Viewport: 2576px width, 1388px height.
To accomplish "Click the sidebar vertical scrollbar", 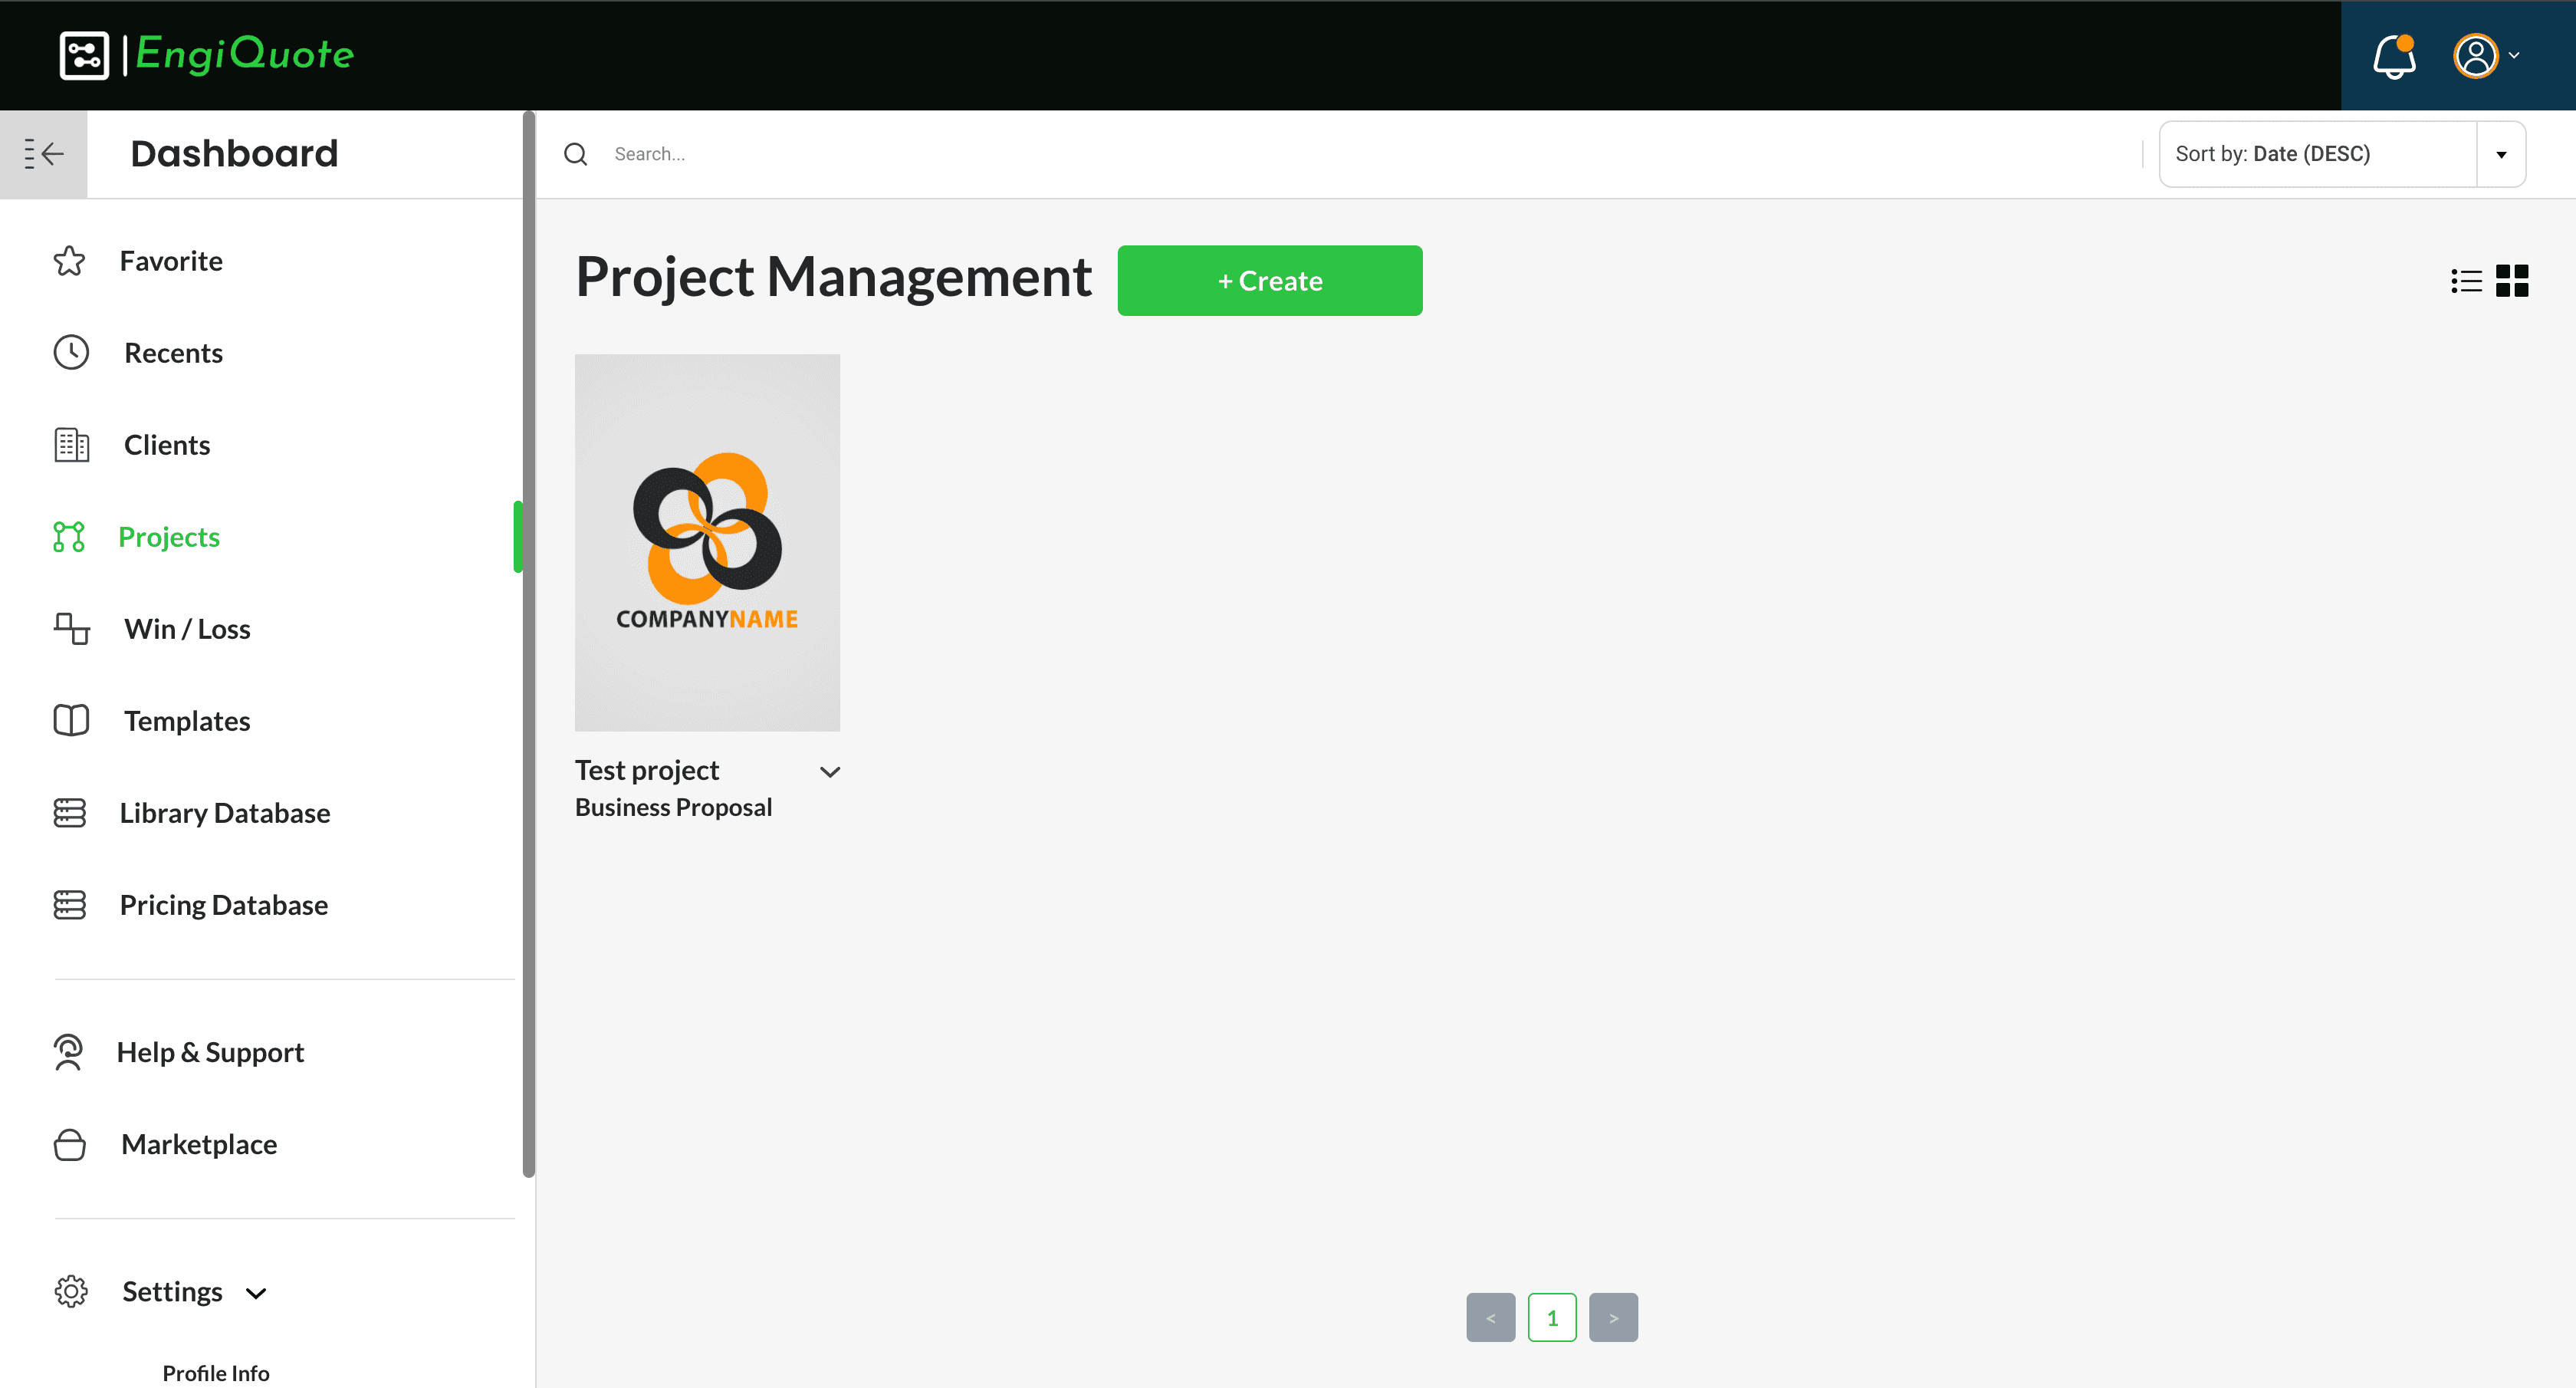I will click(x=528, y=645).
